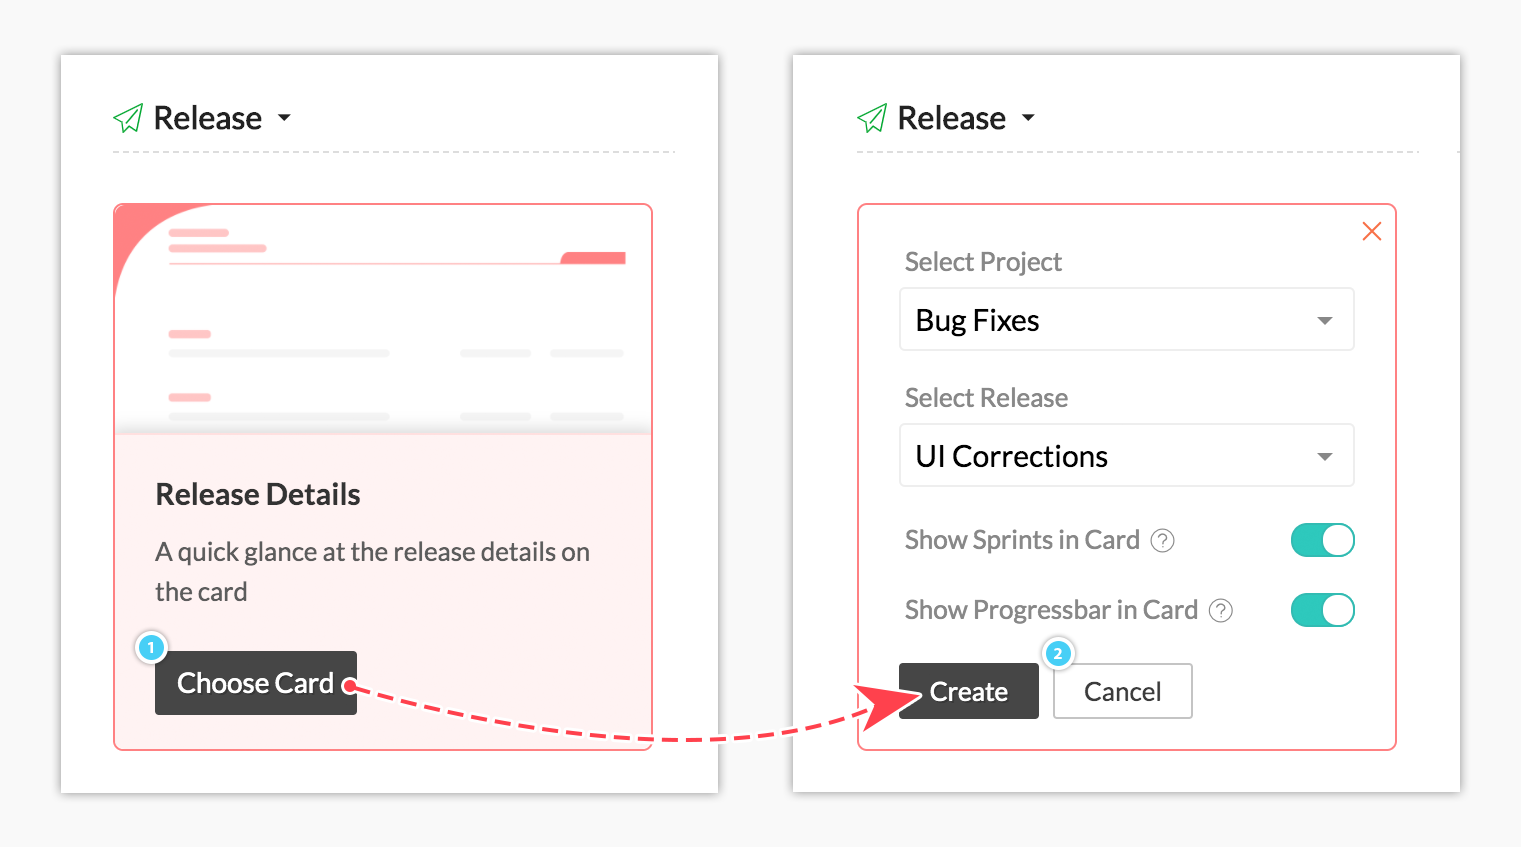This screenshot has height=847, width=1521.
Task: Click the Release Details card preview thumbnail
Action: [383, 320]
